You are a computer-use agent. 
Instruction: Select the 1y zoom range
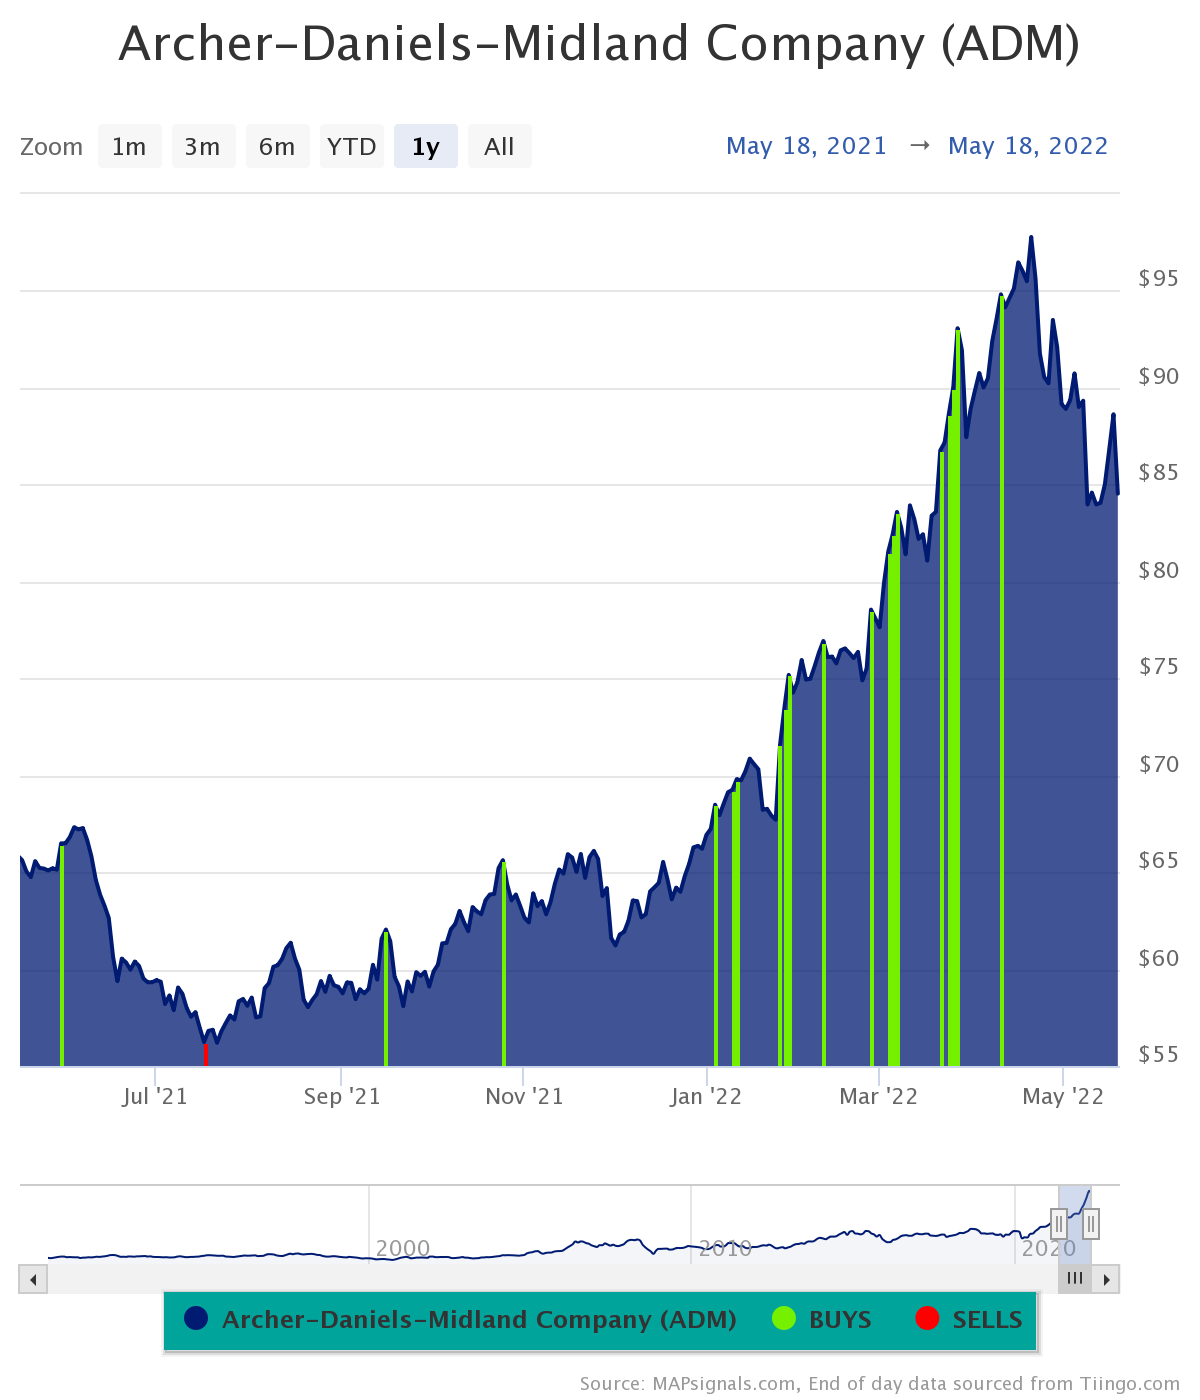point(426,147)
